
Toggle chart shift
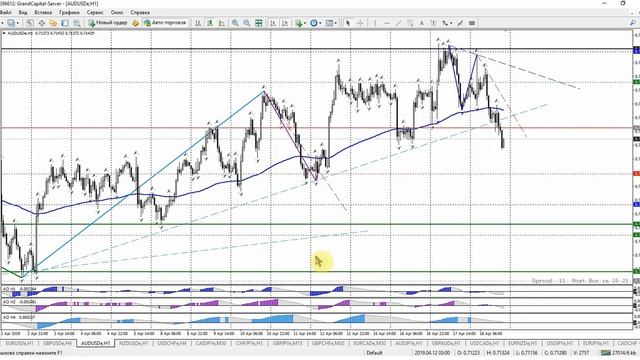pyautogui.click(x=285, y=23)
